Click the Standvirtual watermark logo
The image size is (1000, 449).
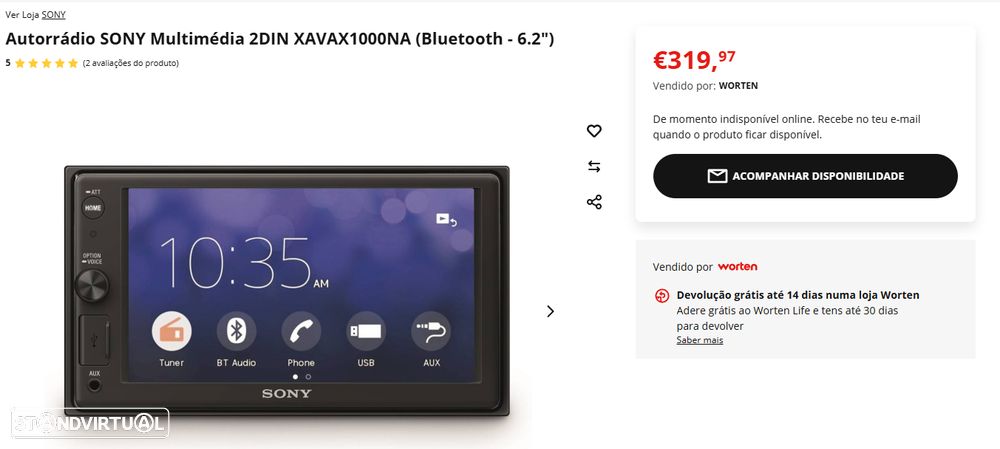coord(90,423)
